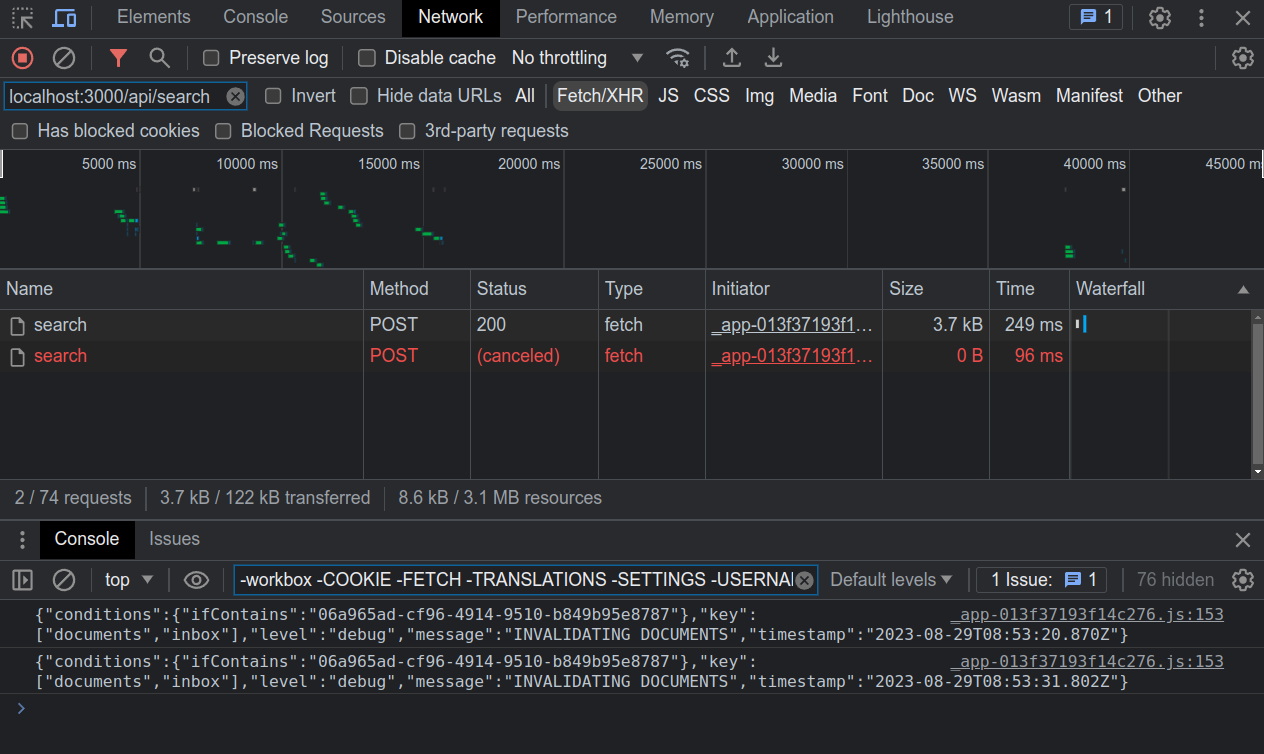Viewport: 1264px width, 754px height.
Task: Create live expression with eye icon
Action: (x=196, y=580)
